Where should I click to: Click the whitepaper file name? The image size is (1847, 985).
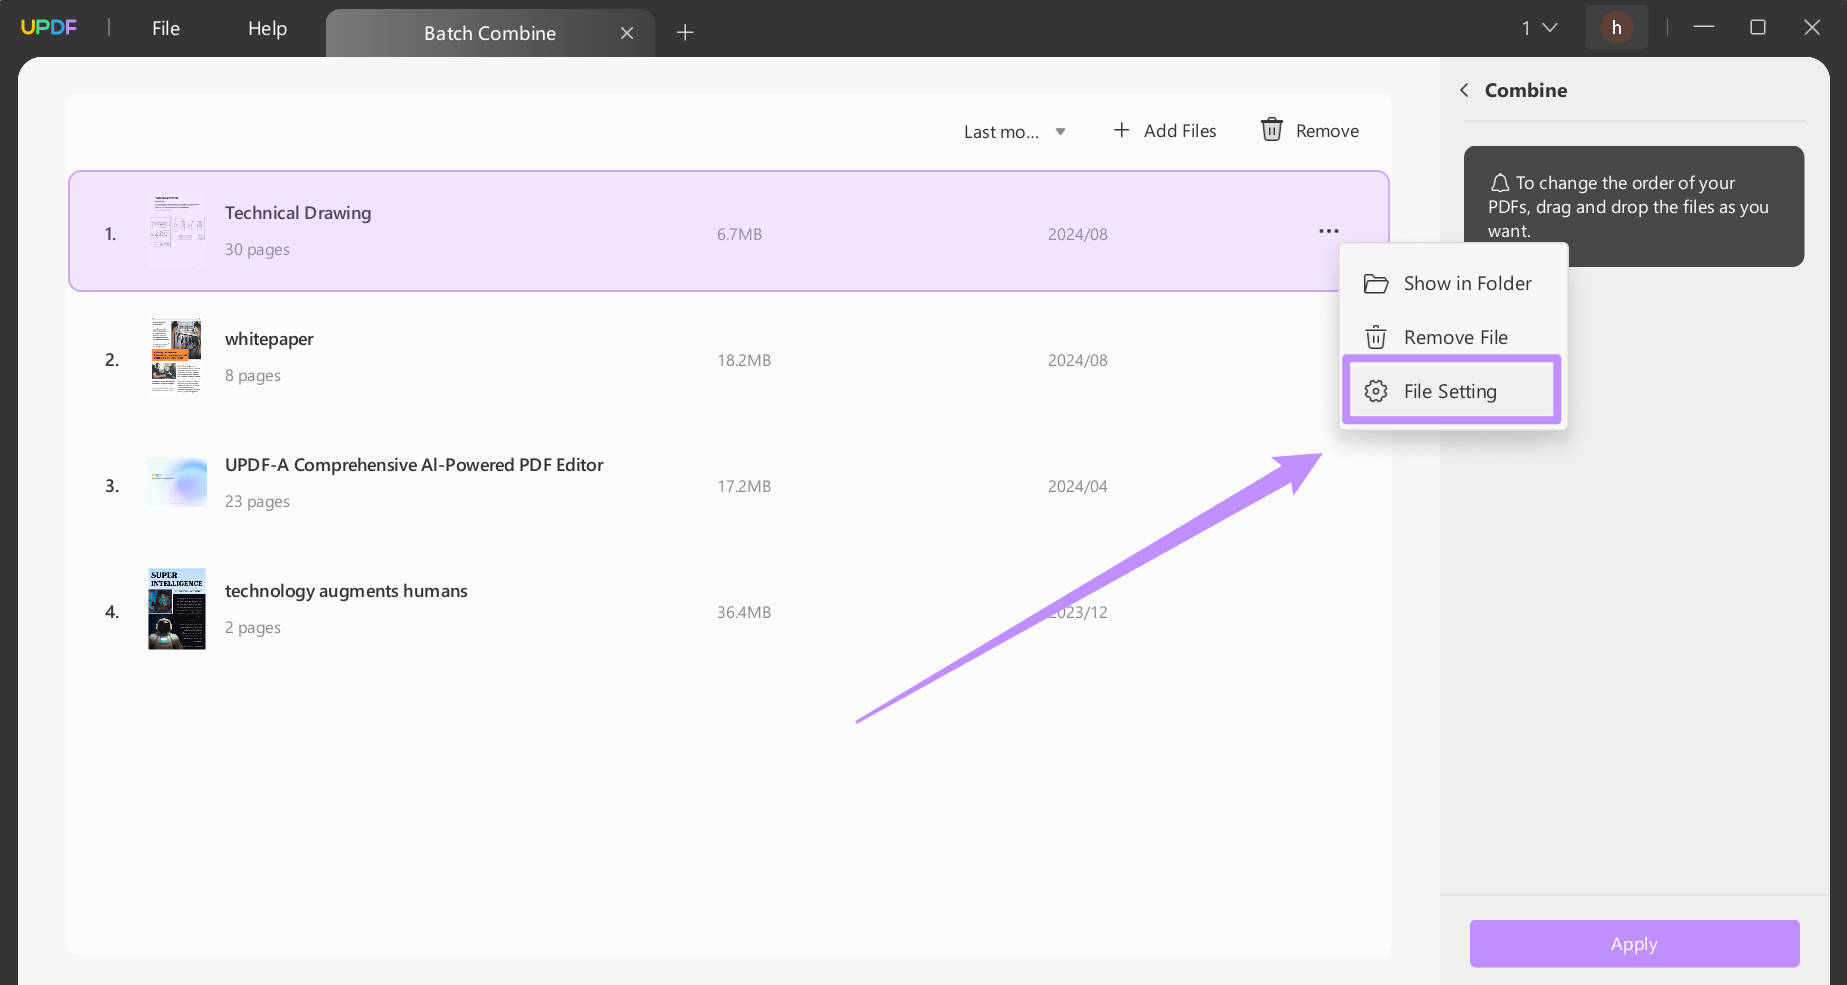269,339
